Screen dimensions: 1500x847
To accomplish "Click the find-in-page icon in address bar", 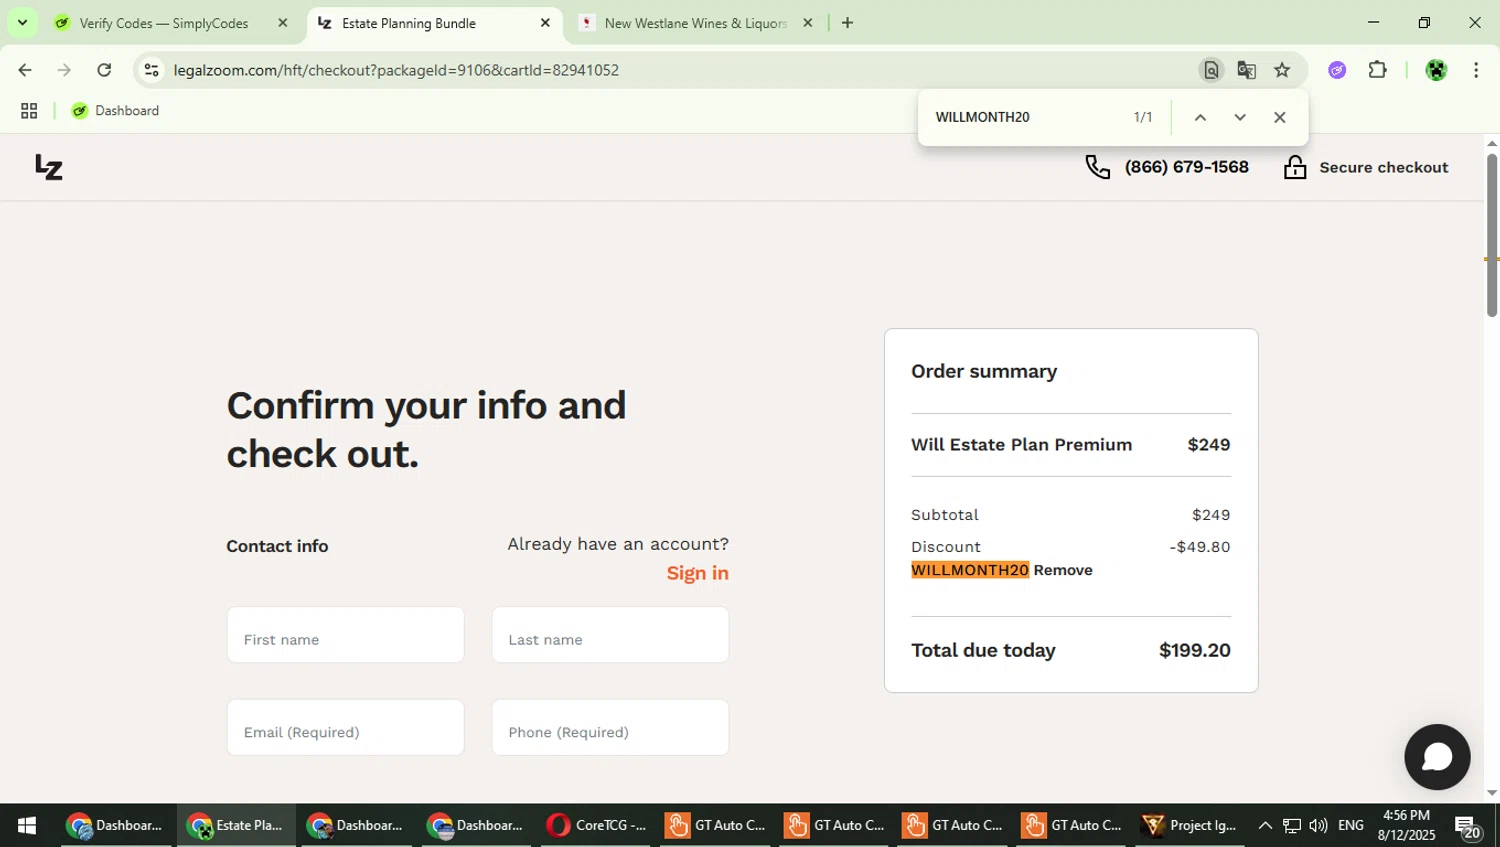I will pos(1211,70).
